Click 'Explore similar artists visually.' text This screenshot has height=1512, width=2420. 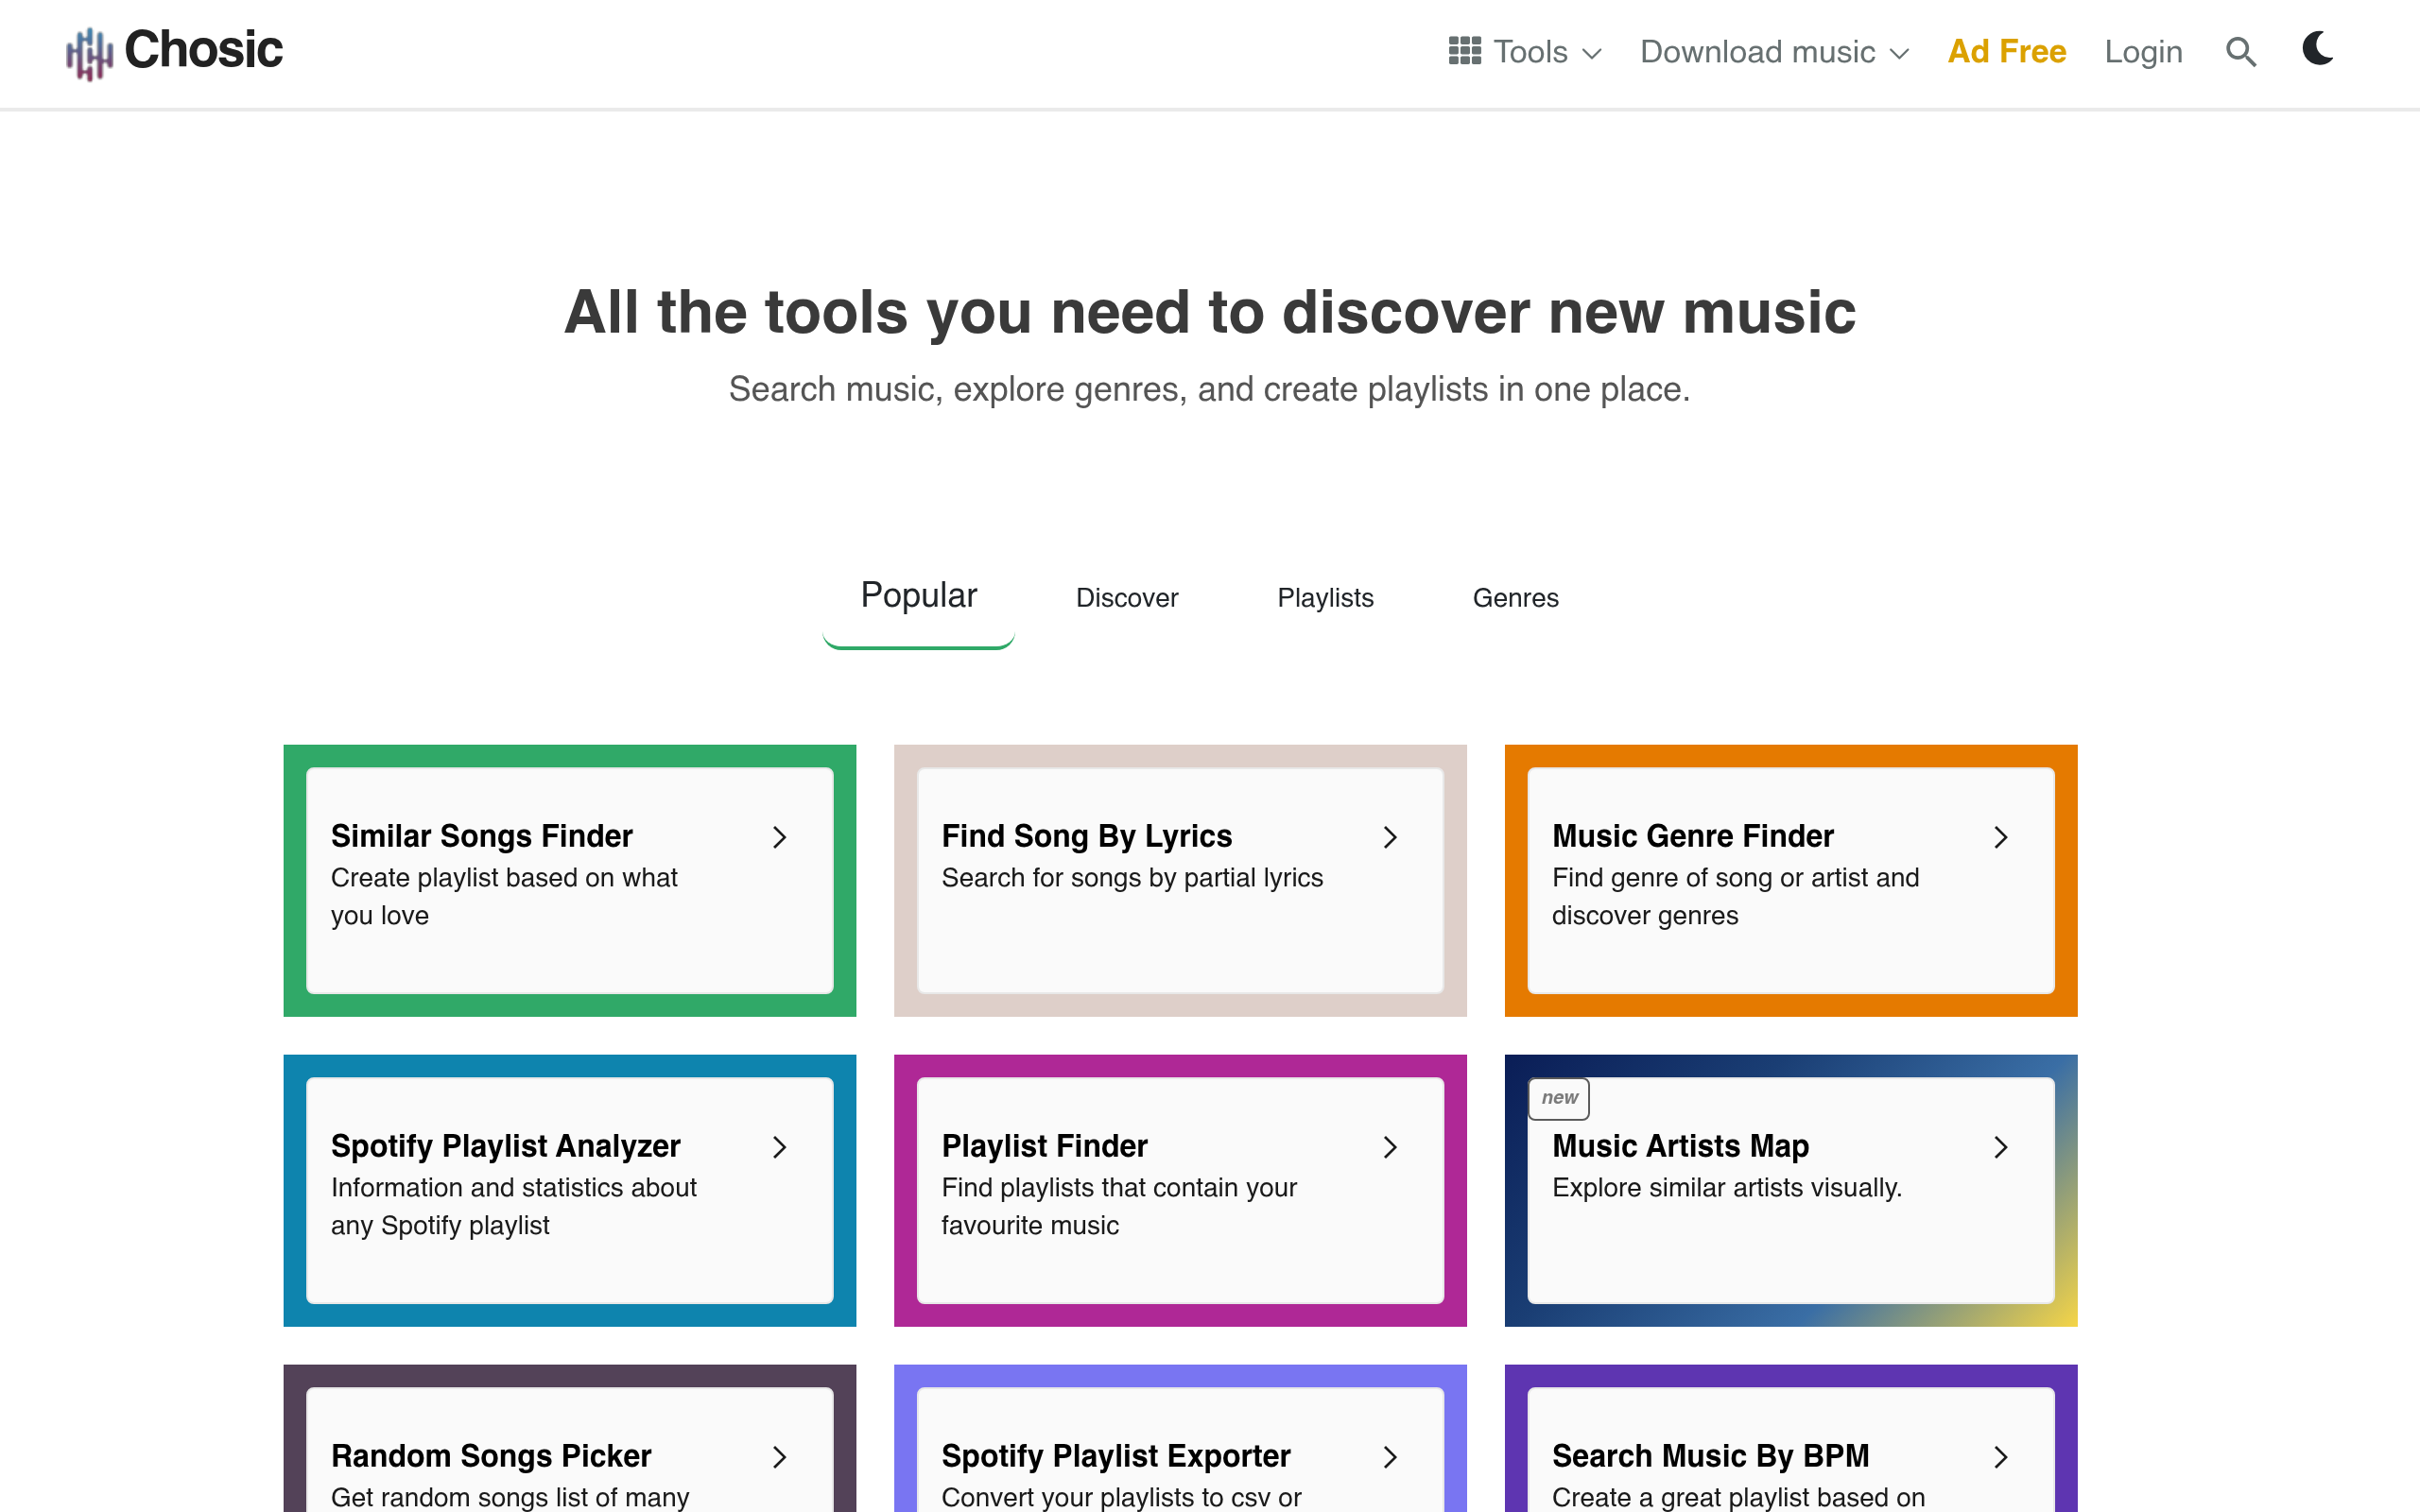(x=1727, y=1188)
